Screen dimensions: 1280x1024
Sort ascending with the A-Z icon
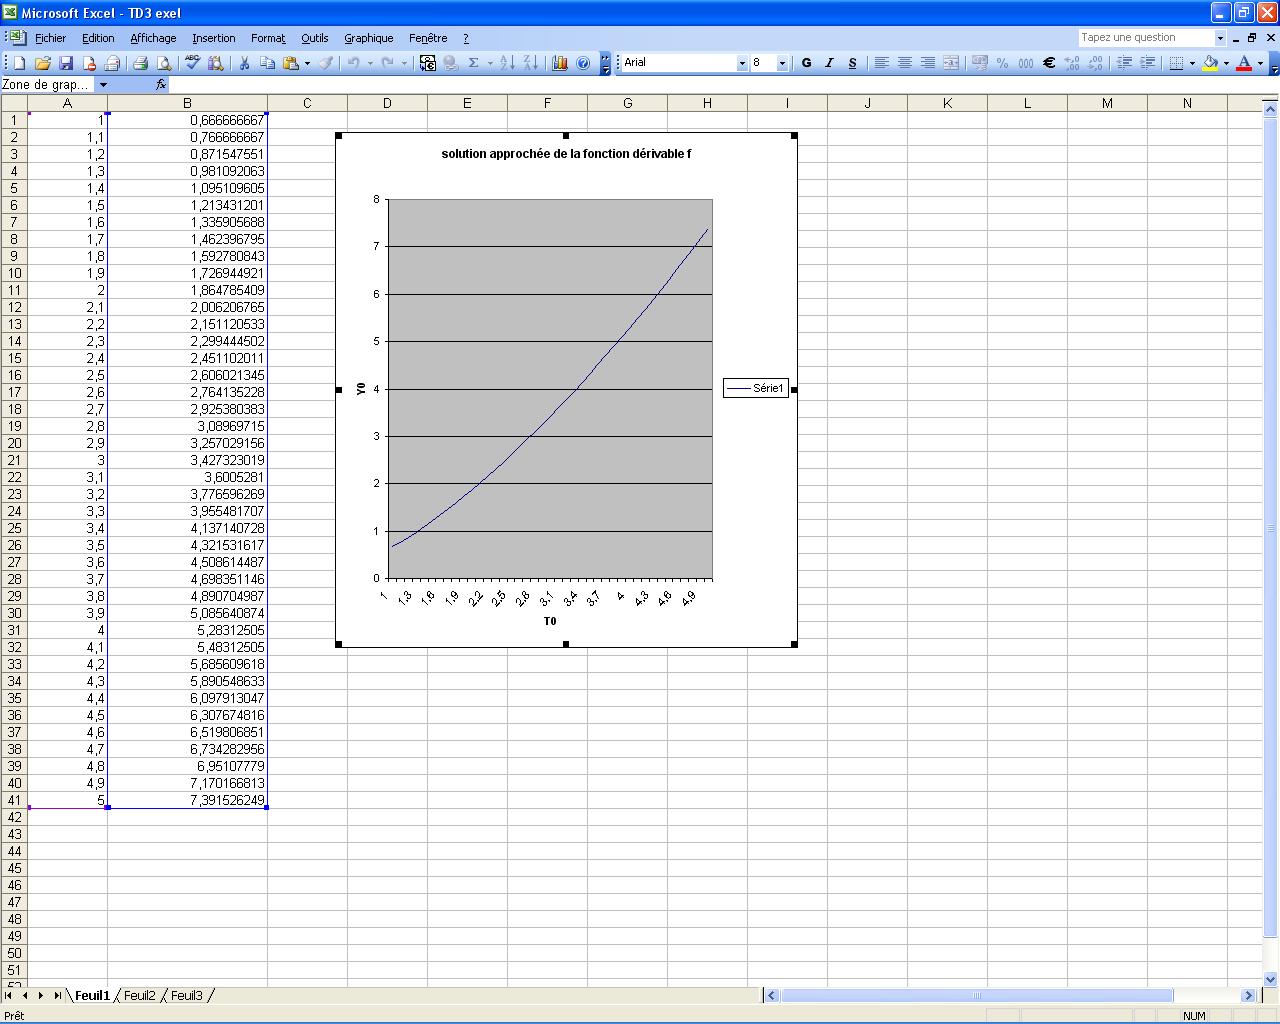coord(507,63)
